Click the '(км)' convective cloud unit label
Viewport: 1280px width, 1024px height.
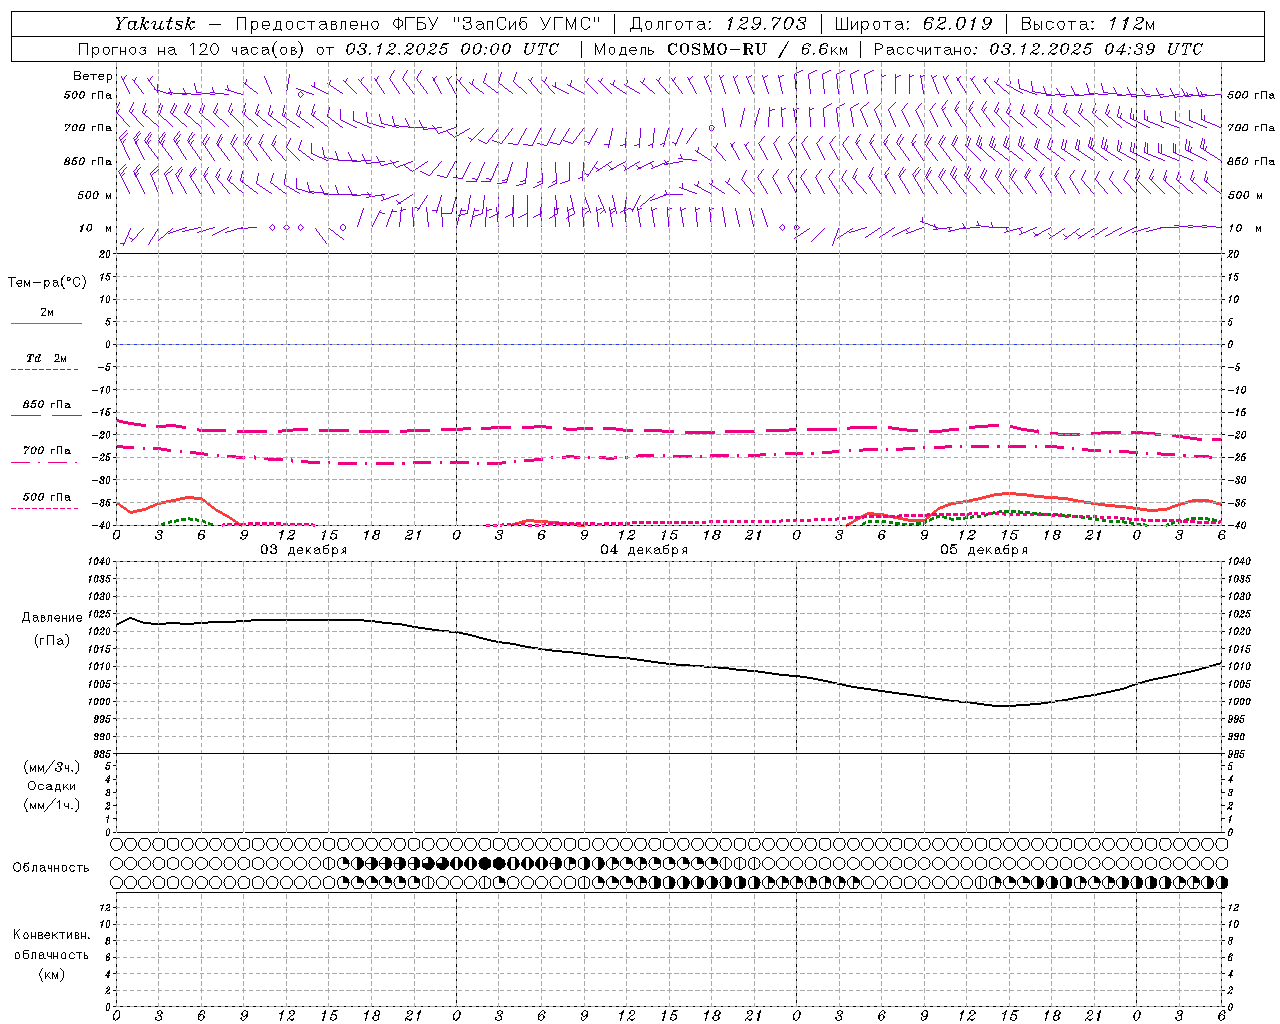pyautogui.click(x=51, y=975)
